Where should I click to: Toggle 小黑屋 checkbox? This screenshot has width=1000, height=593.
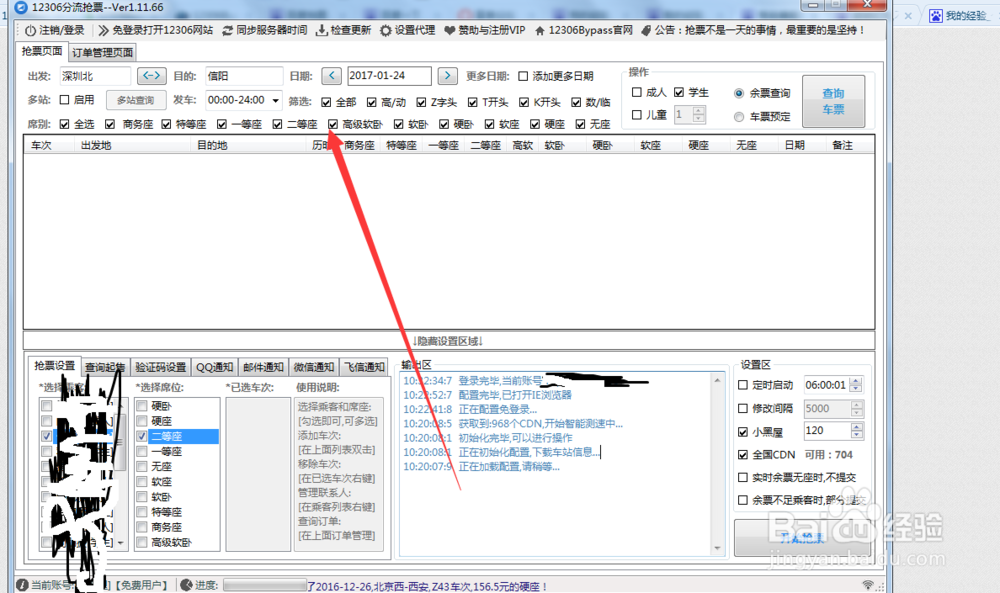click(x=743, y=432)
